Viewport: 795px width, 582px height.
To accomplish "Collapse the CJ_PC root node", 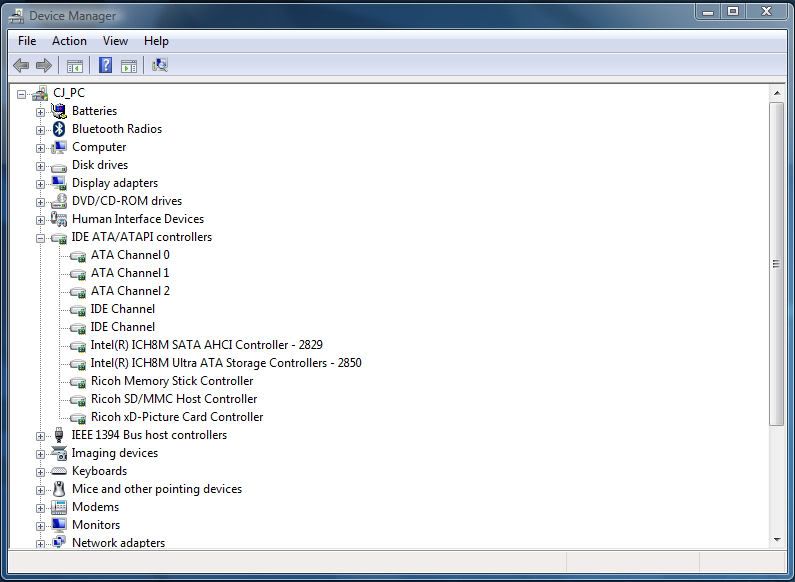I will tap(21, 94).
